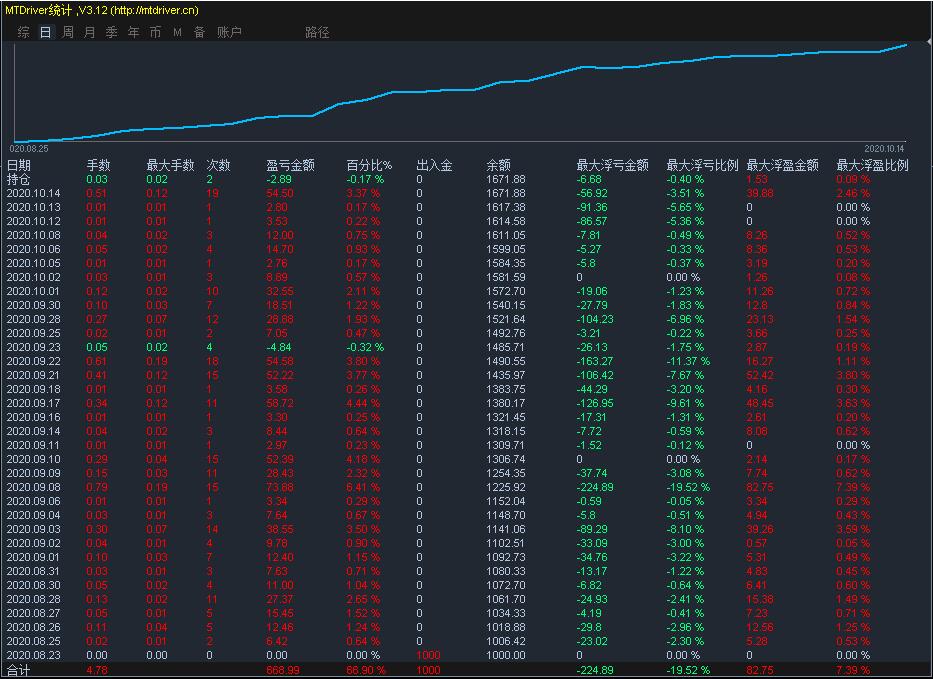
Task: Click the 0.79 lots cell on 2020.09.08
Action: click(97, 487)
